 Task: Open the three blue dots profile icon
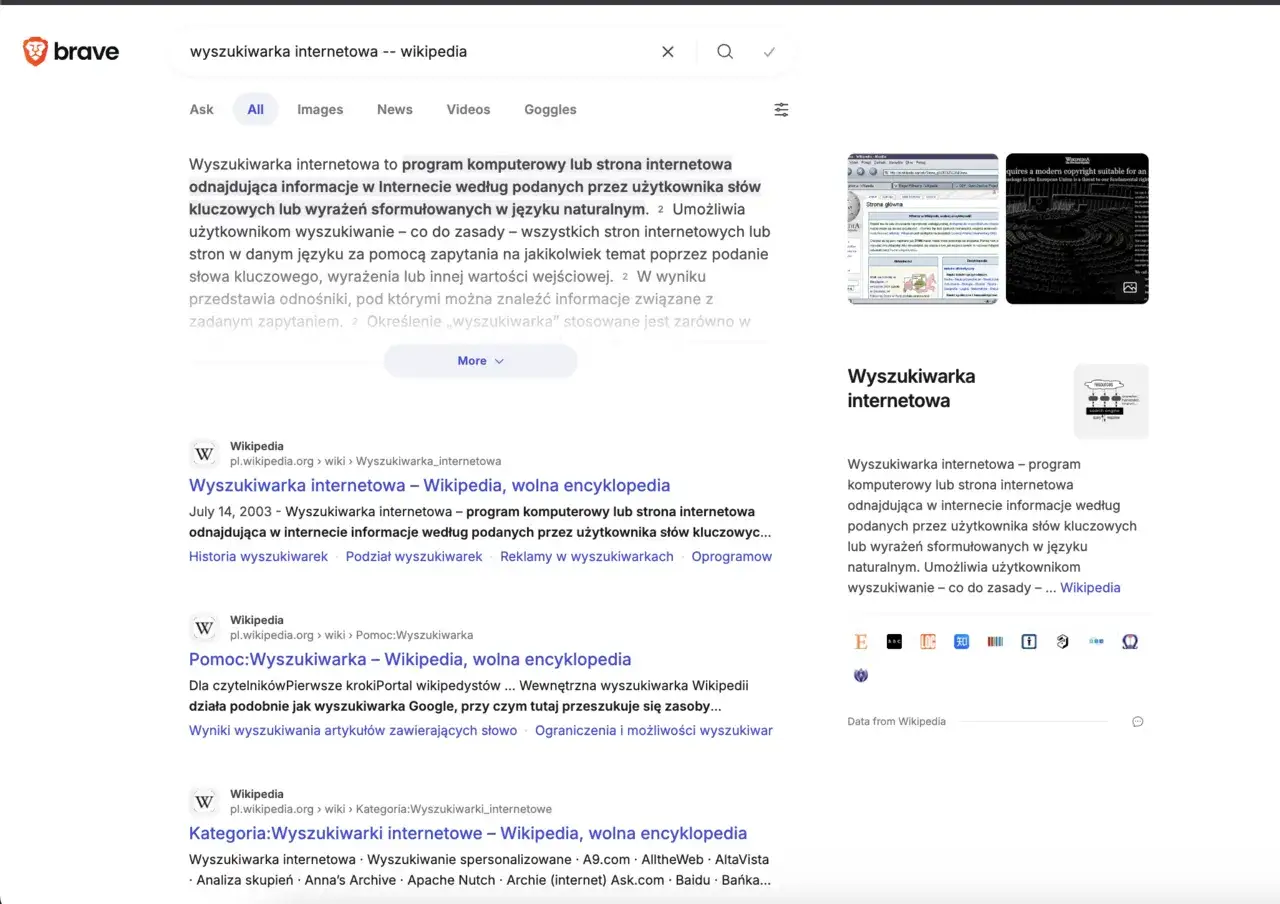pos(1096,642)
